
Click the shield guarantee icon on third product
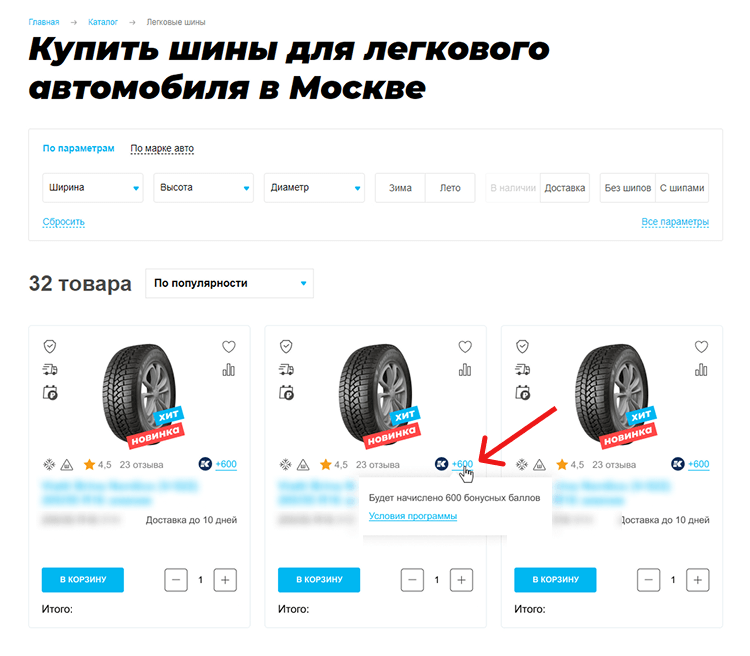click(522, 346)
